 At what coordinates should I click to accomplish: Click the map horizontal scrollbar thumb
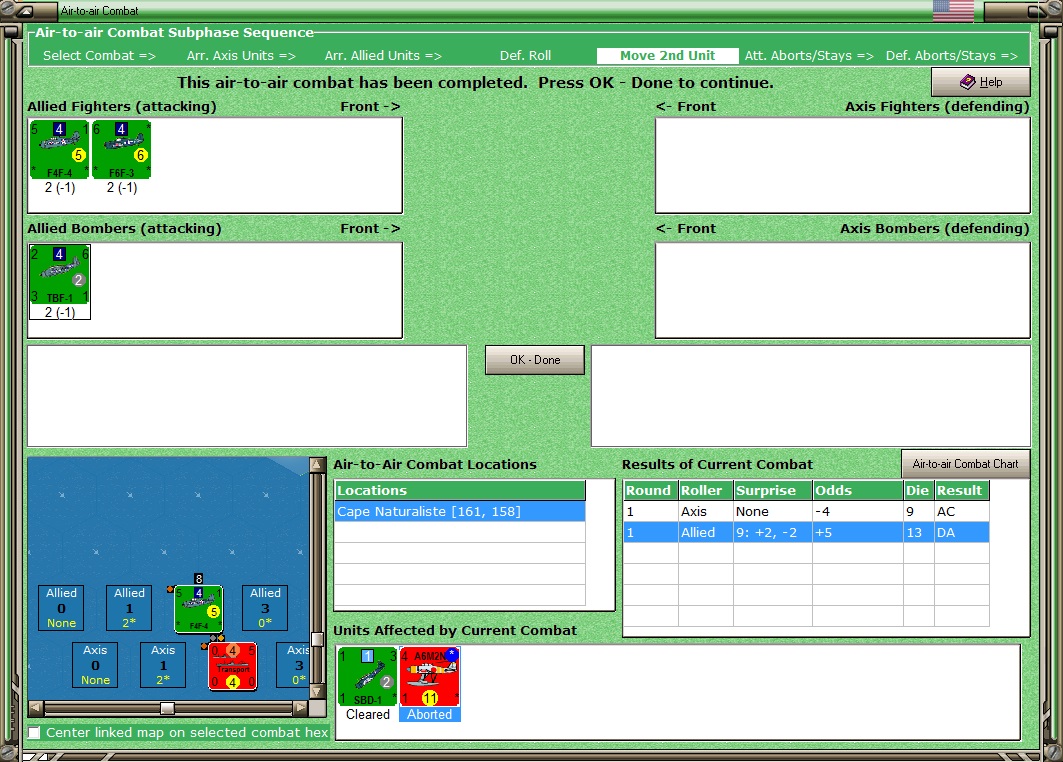(x=167, y=708)
